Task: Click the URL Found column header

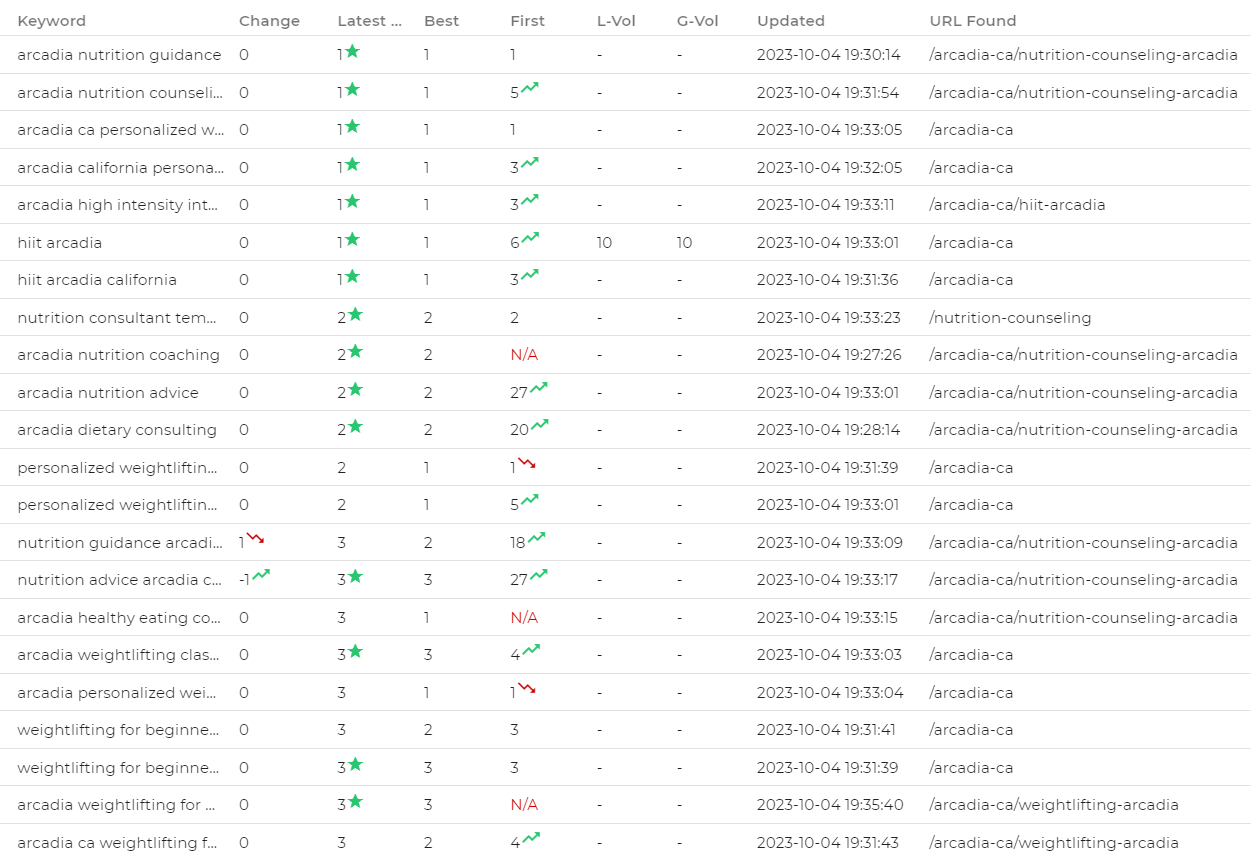Action: [x=972, y=21]
